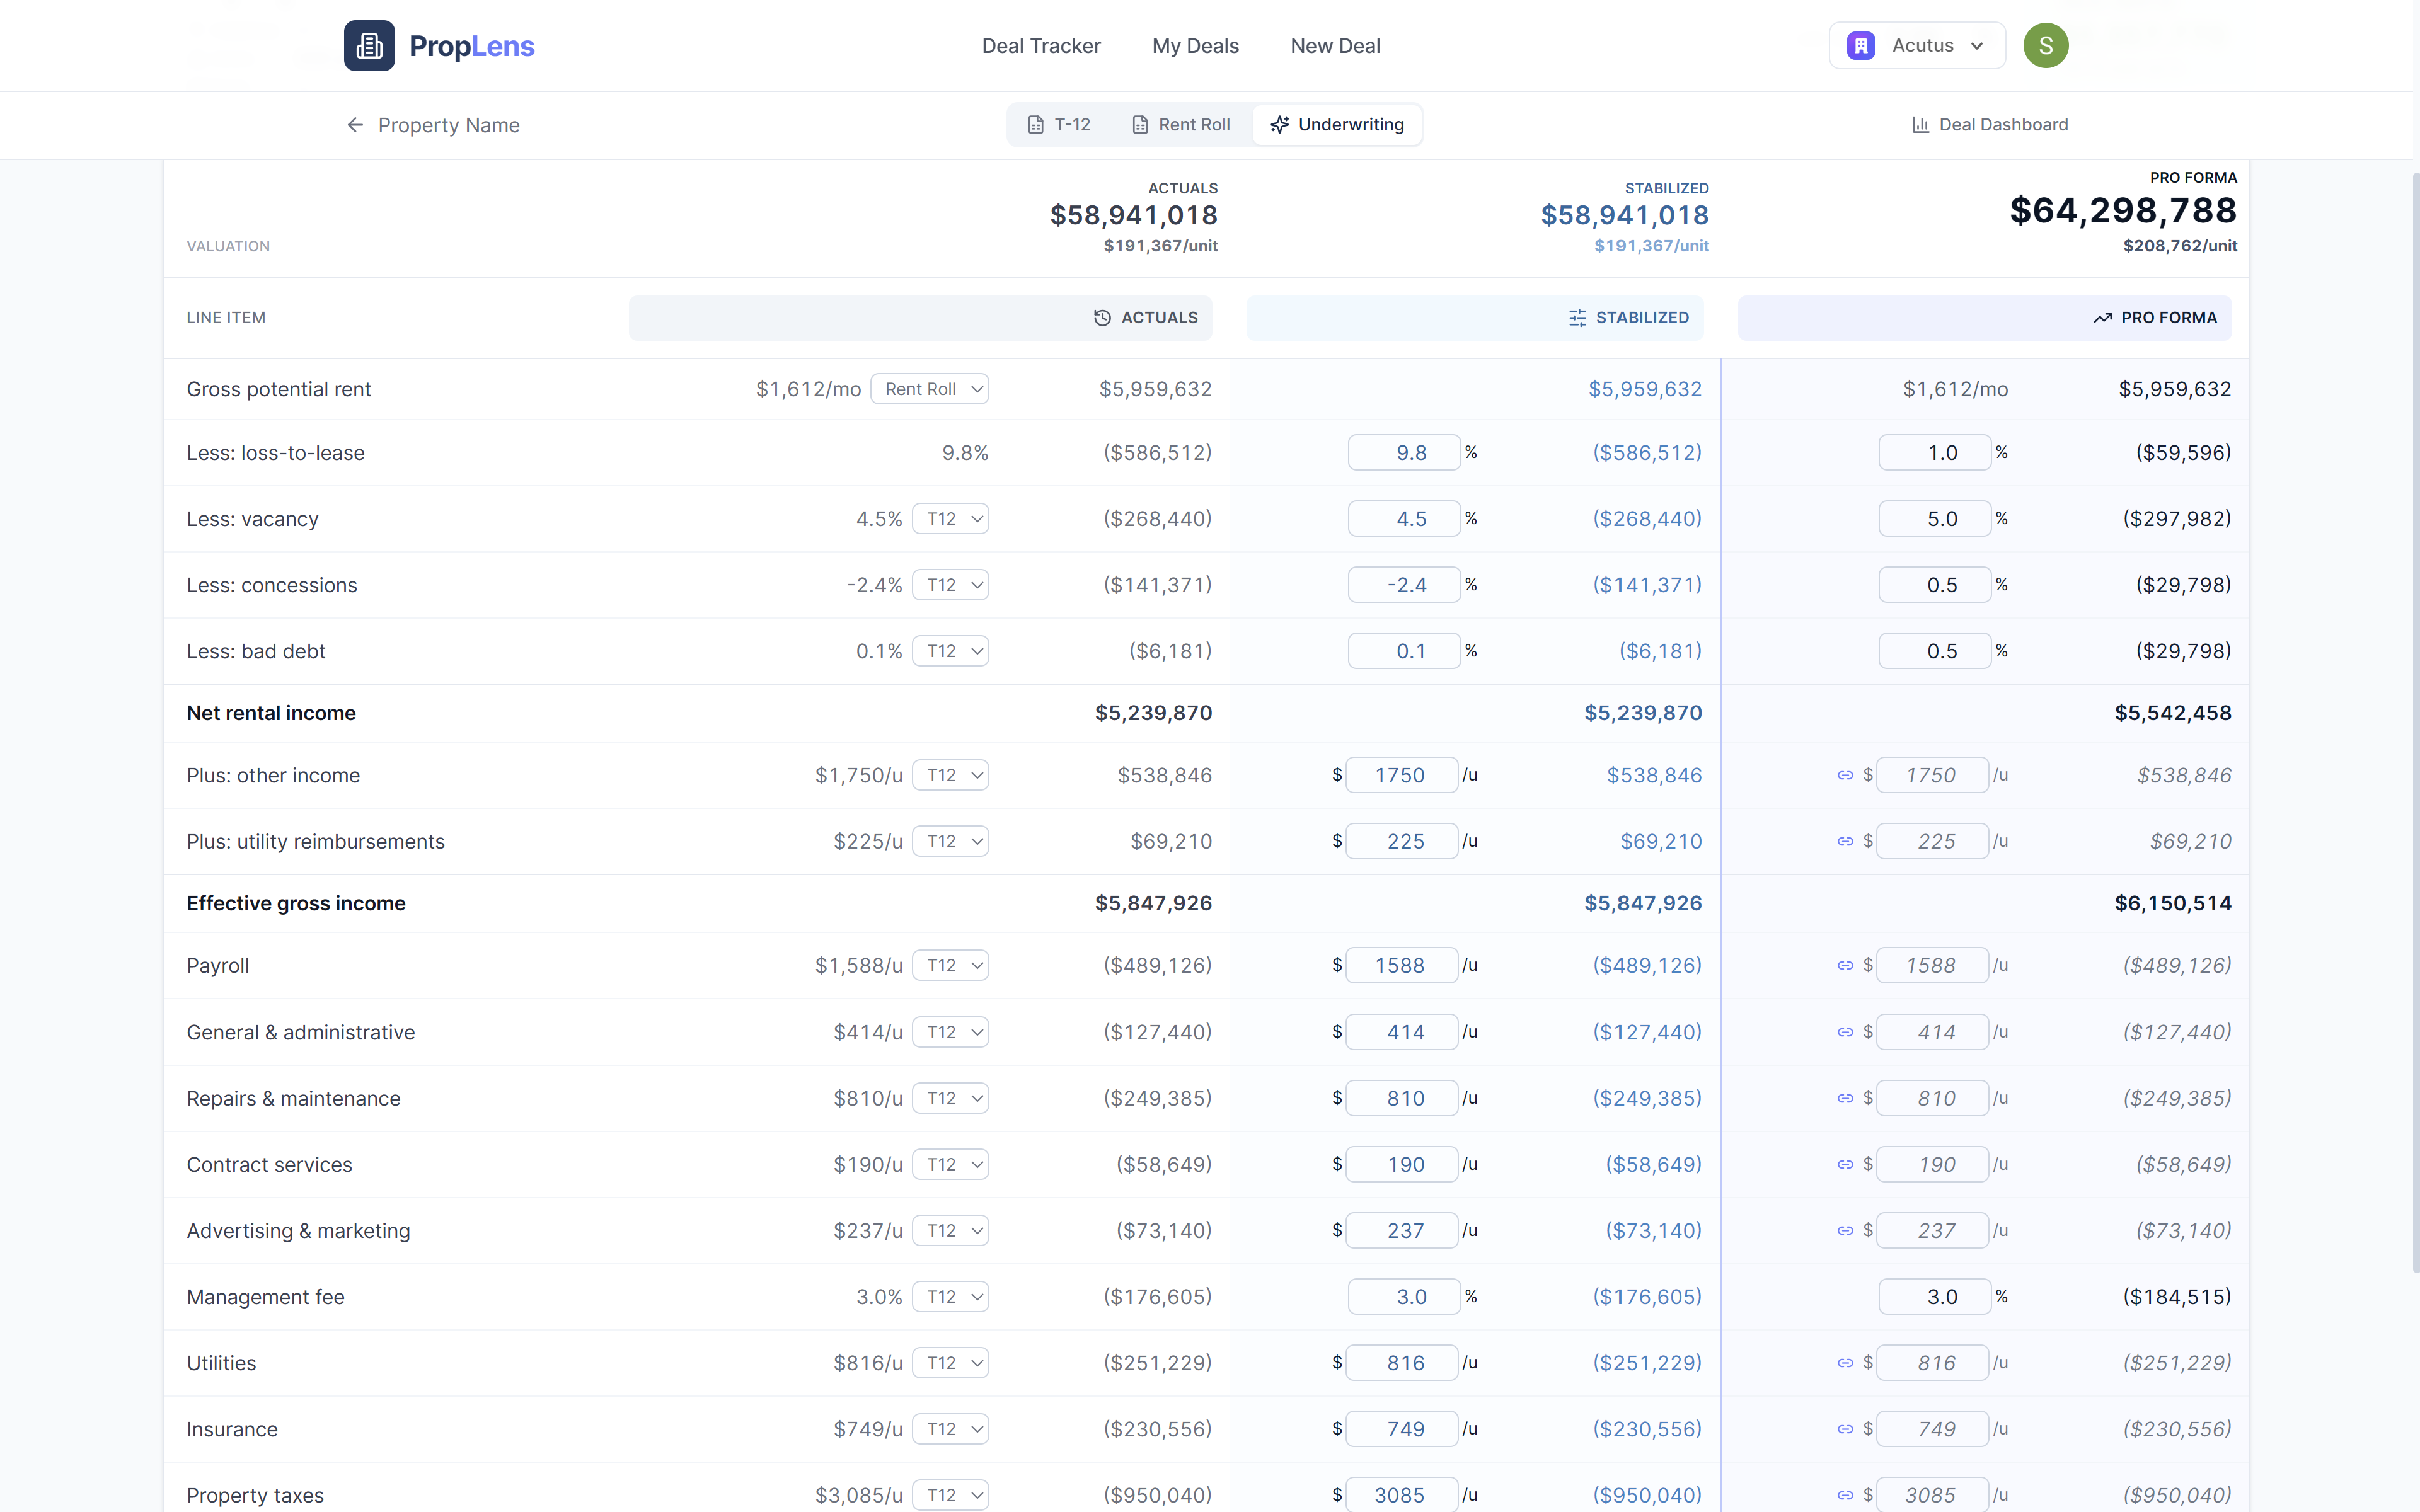Click the Acutus purple workspace icon
The height and width of the screenshot is (1512, 2420).
point(1861,46)
